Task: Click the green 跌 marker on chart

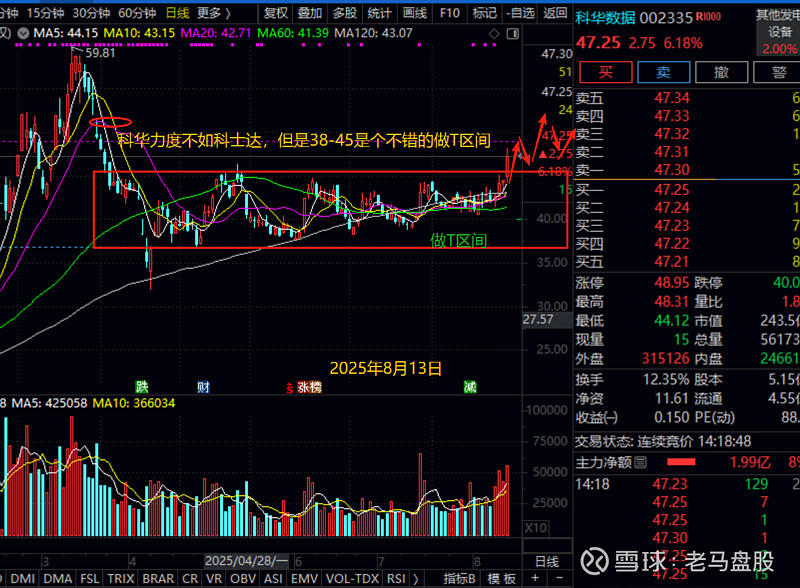Action: click(x=141, y=387)
